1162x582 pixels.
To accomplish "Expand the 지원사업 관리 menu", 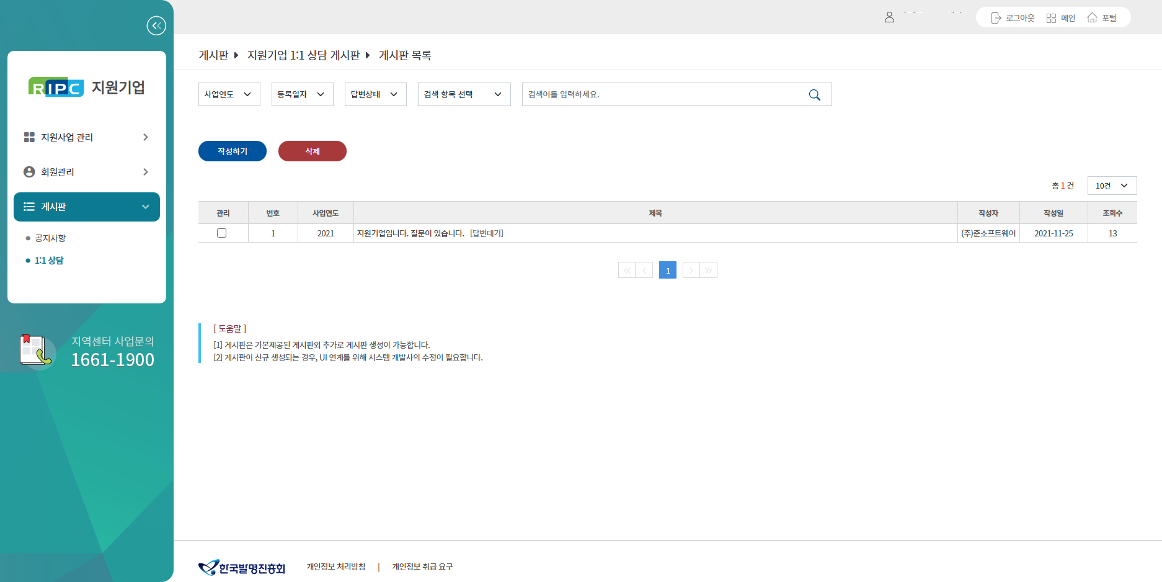I will click(x=86, y=137).
